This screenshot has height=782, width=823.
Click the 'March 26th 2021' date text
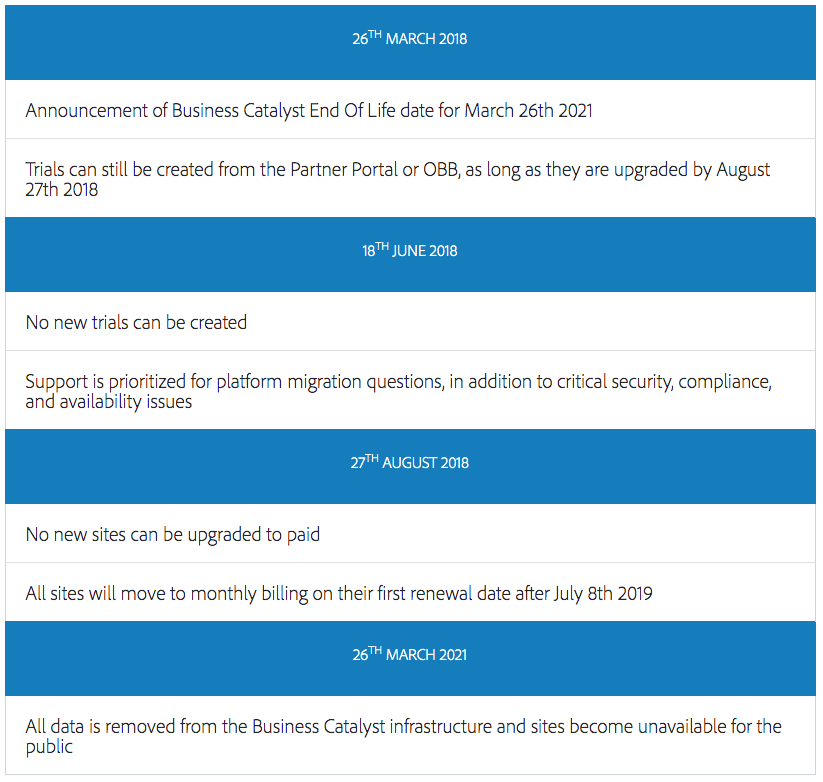[529, 111]
